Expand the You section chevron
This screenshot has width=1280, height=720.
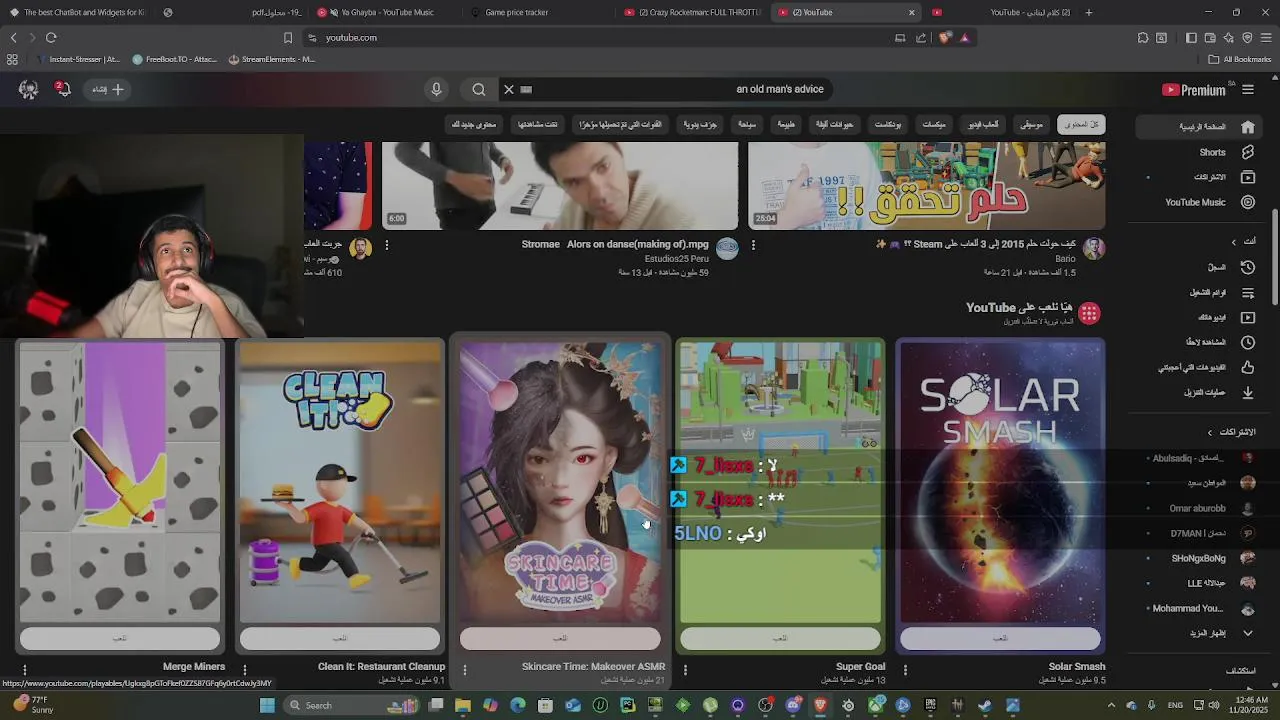coord(1233,242)
